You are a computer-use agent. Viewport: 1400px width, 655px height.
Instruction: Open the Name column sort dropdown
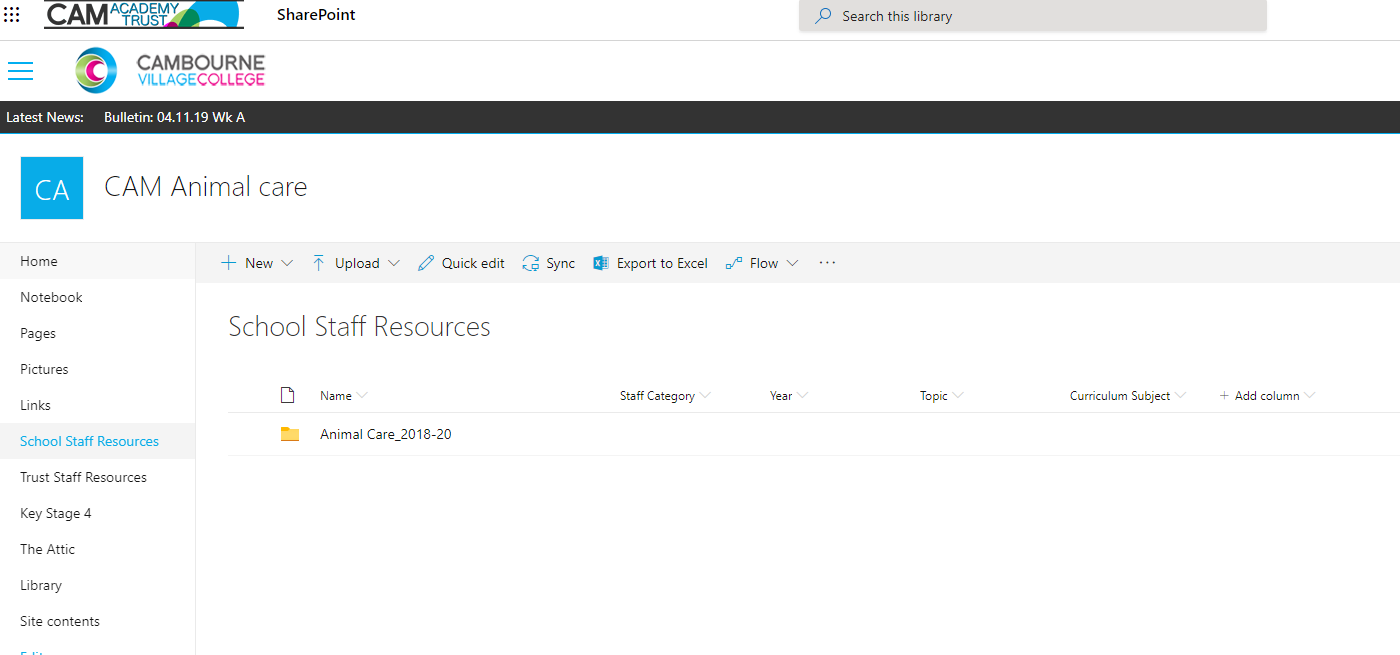[x=362, y=396]
